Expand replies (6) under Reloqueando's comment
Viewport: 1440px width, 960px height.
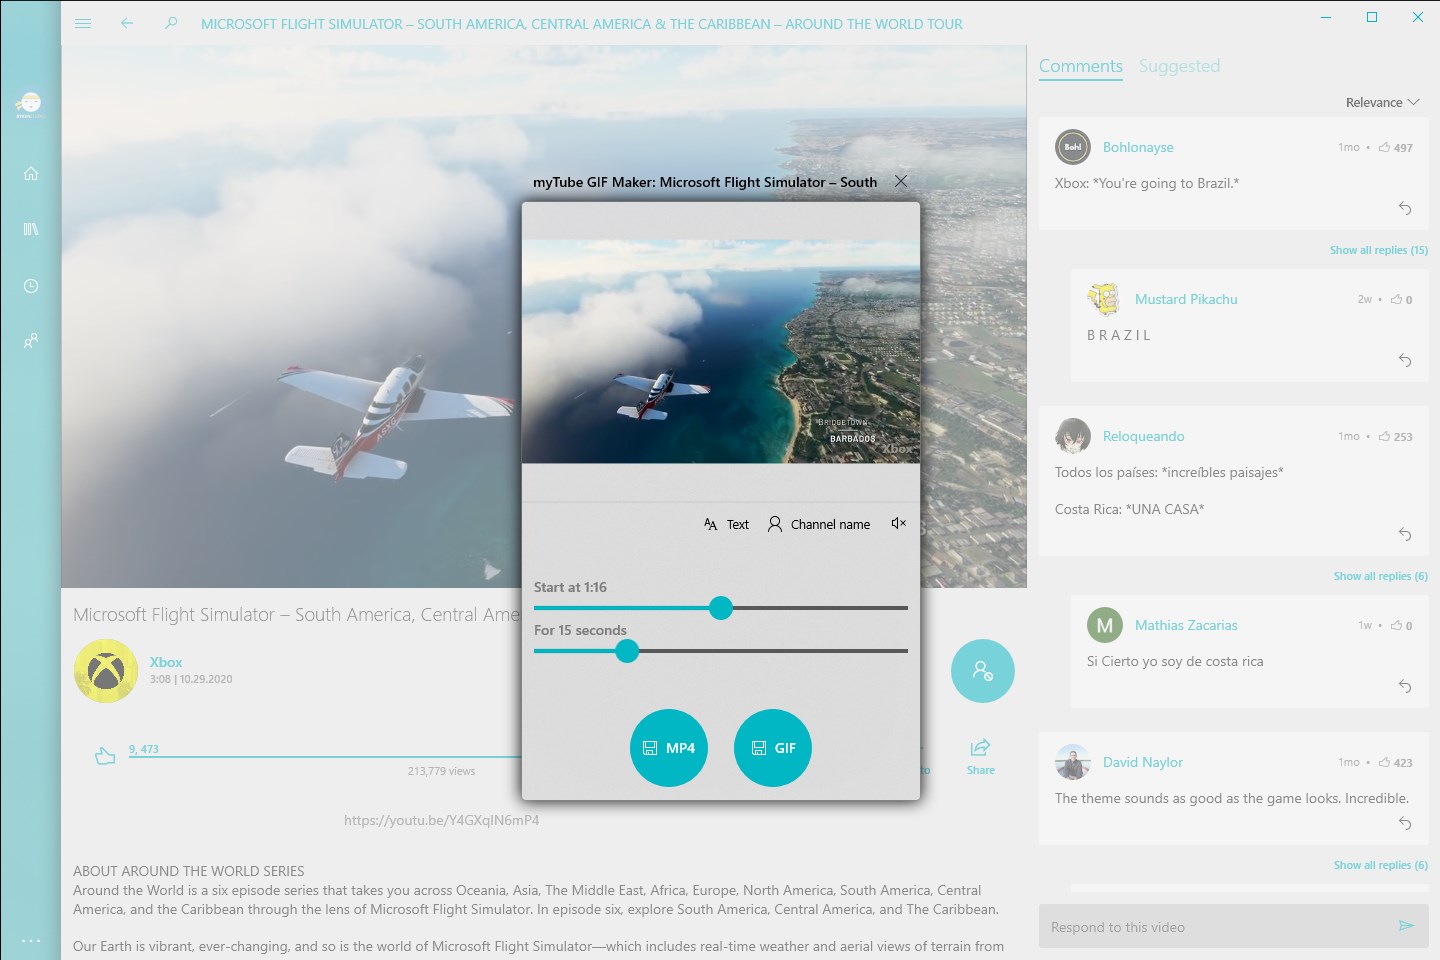(x=1380, y=576)
